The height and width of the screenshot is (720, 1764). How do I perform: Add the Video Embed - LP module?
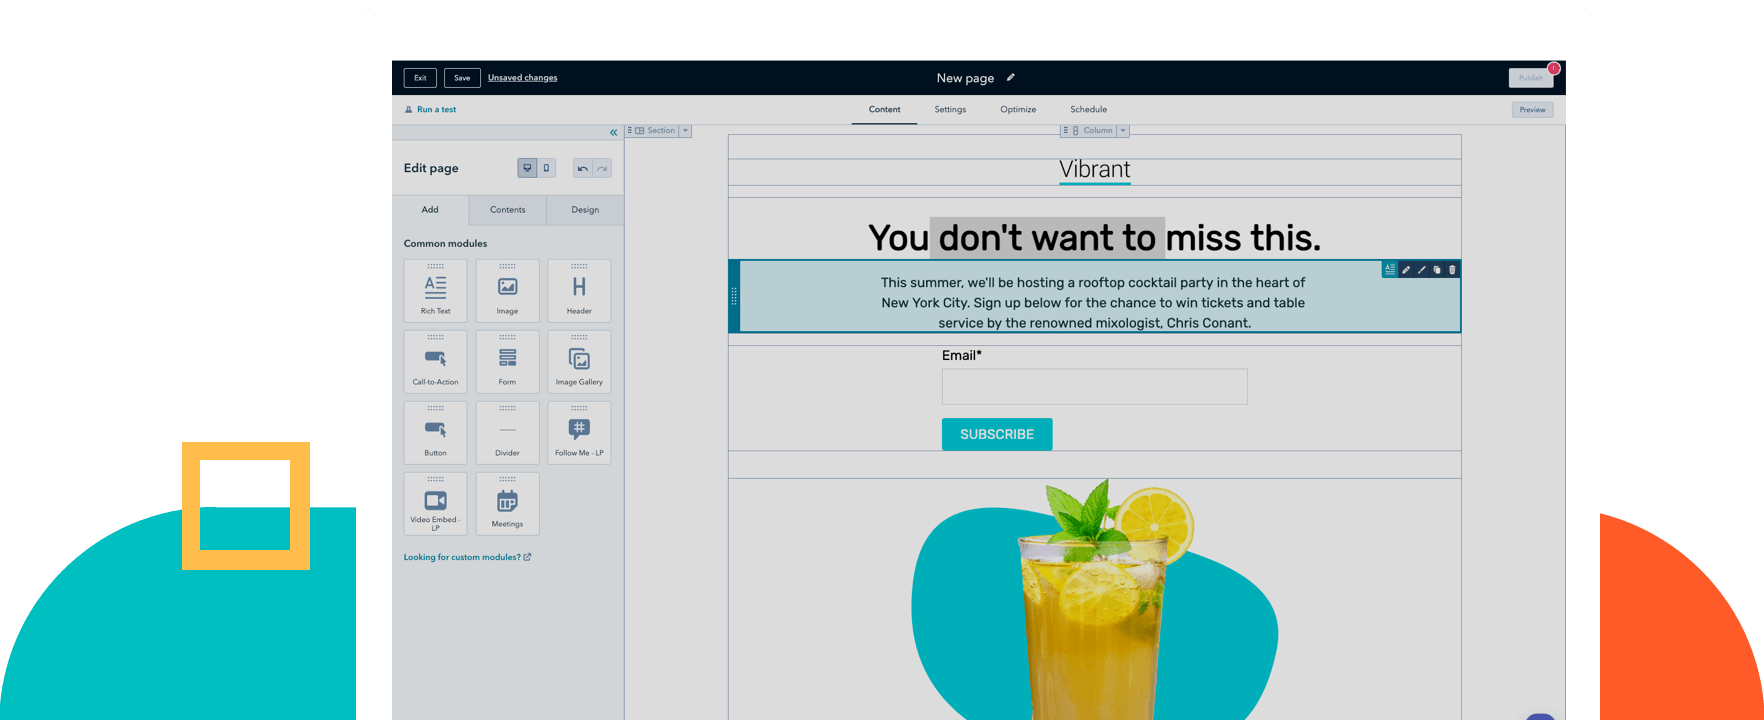(435, 504)
